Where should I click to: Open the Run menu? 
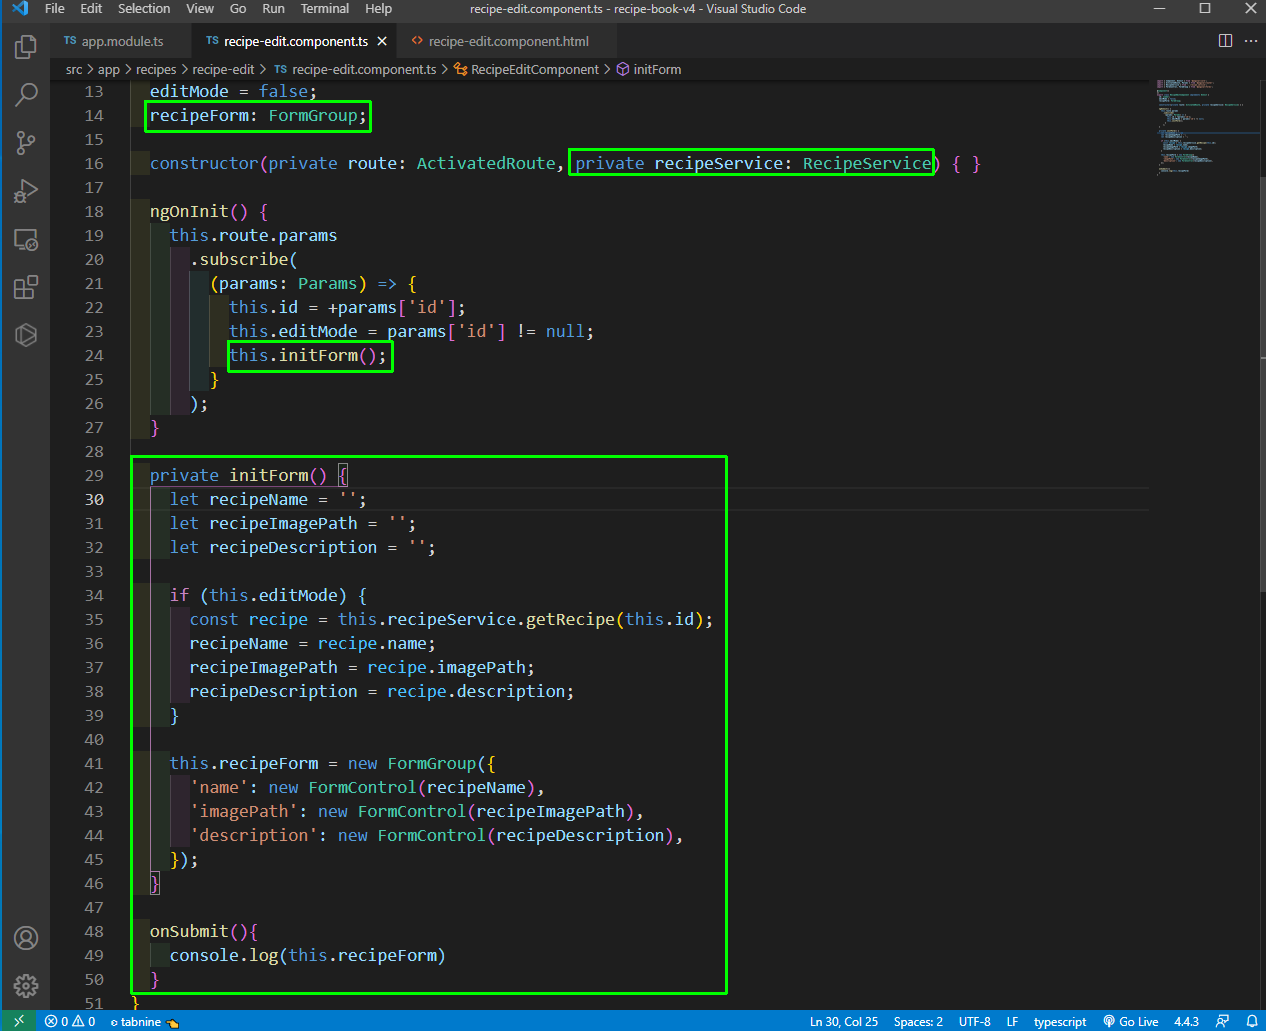point(273,9)
